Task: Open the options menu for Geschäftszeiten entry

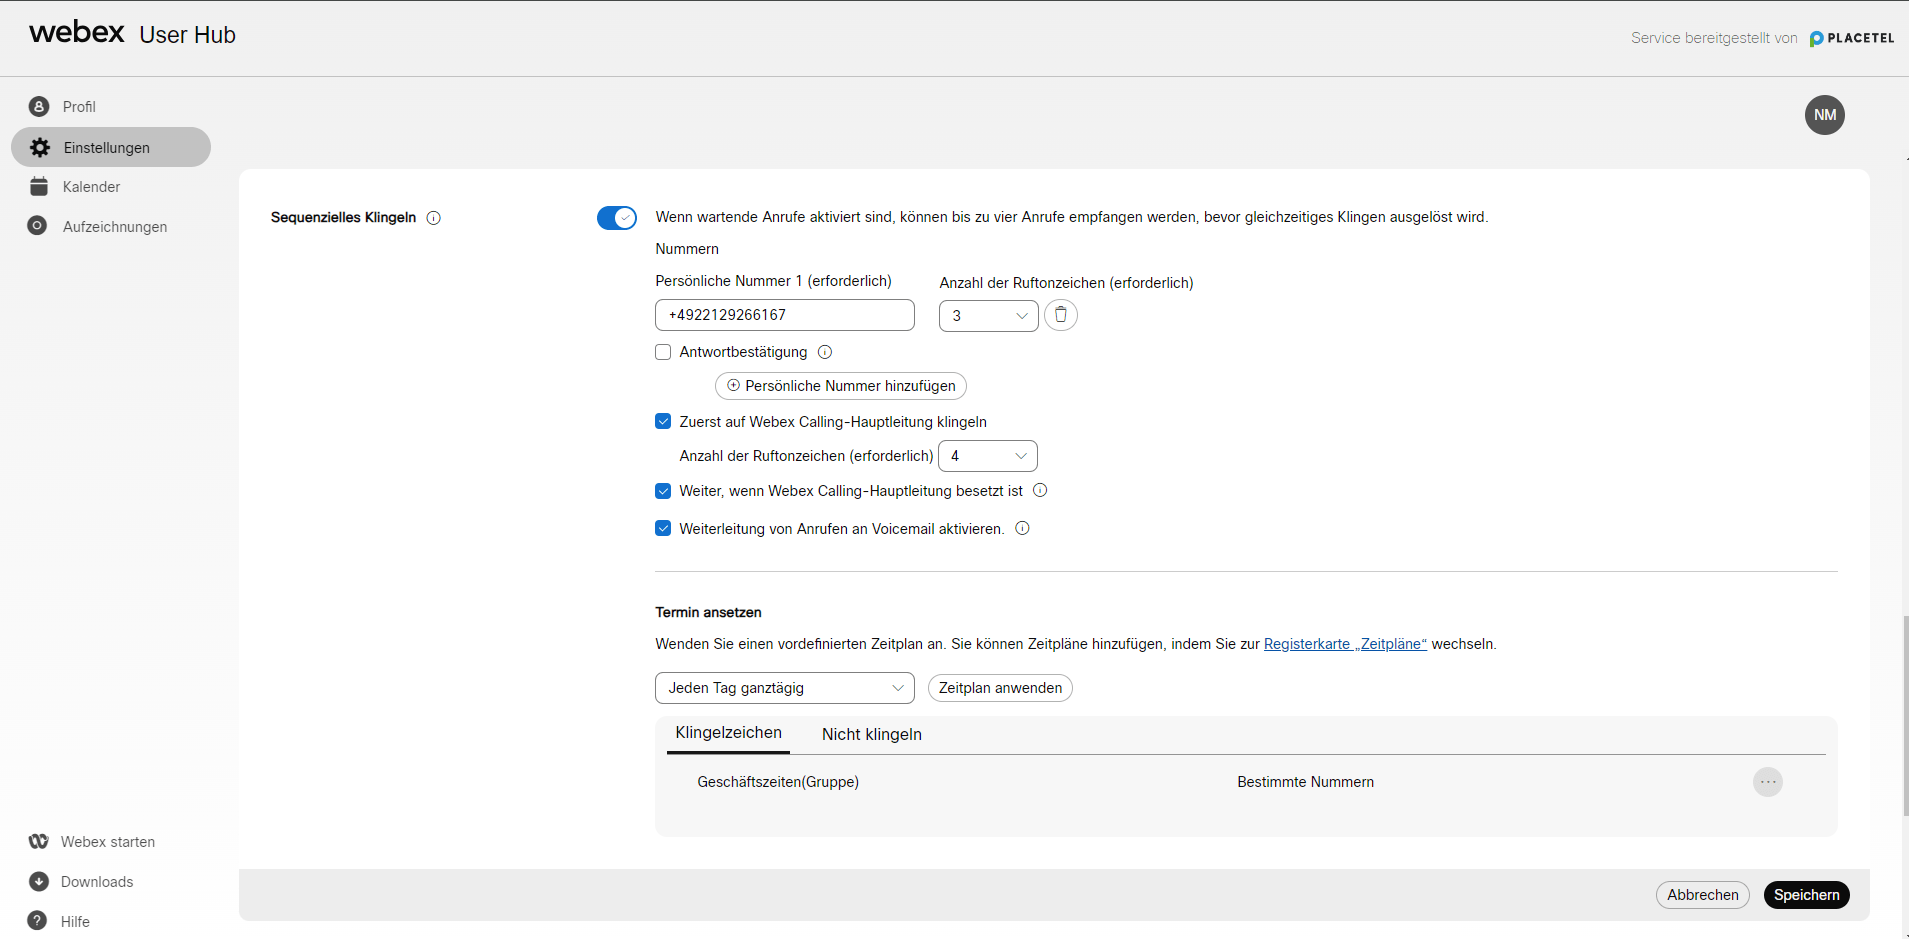Action: [x=1766, y=782]
